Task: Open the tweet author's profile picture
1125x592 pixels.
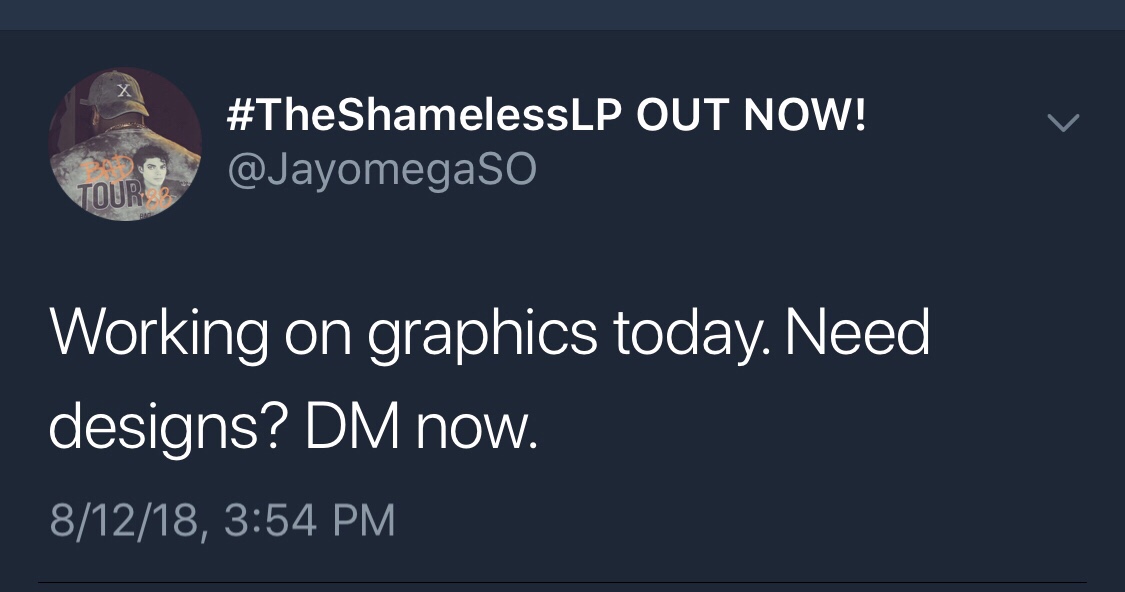Action: pos(125,145)
